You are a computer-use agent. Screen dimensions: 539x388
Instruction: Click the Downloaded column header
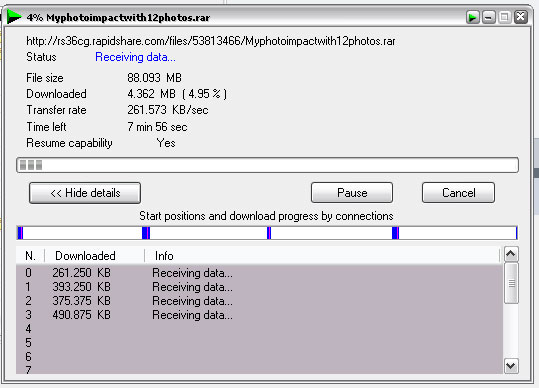94,256
